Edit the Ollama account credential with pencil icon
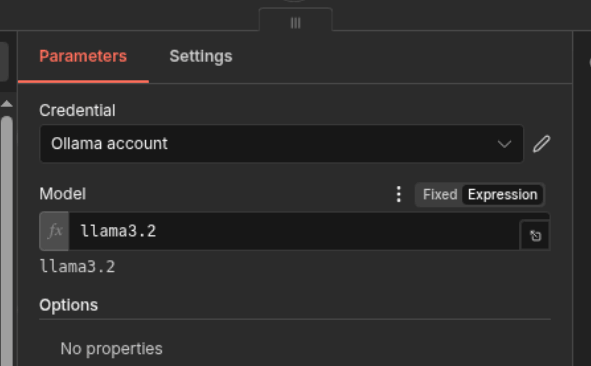 (x=541, y=144)
